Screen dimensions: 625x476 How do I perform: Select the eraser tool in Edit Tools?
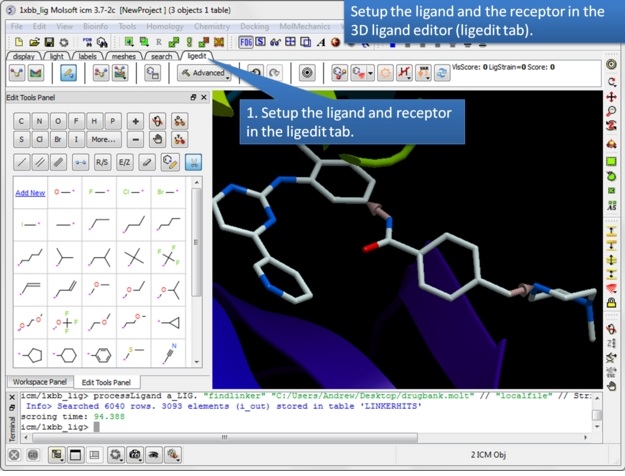(x=147, y=161)
